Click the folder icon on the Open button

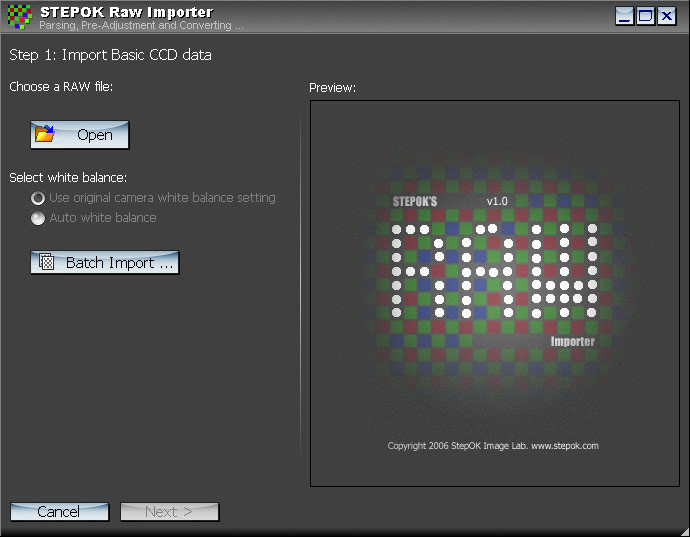pyautogui.click(x=44, y=133)
